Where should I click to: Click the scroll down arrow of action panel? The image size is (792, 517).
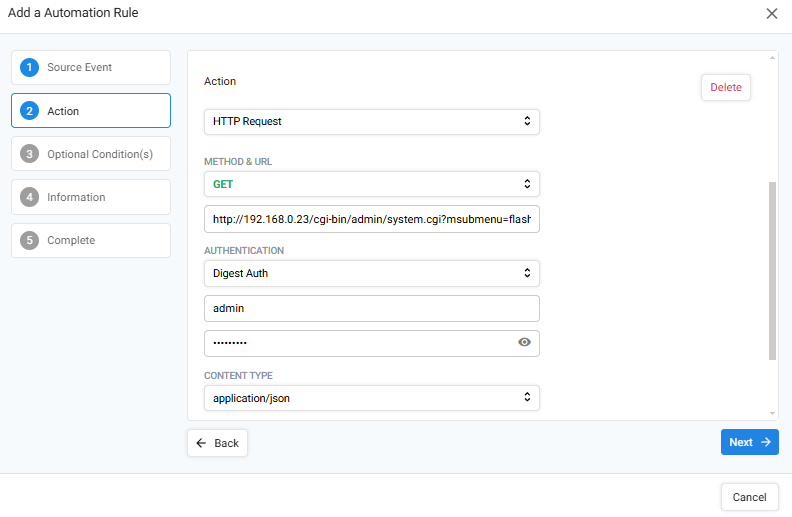point(772,413)
